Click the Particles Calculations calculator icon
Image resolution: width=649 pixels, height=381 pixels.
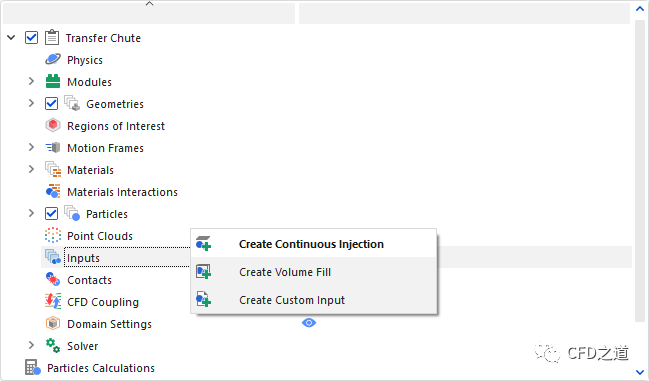(x=33, y=367)
